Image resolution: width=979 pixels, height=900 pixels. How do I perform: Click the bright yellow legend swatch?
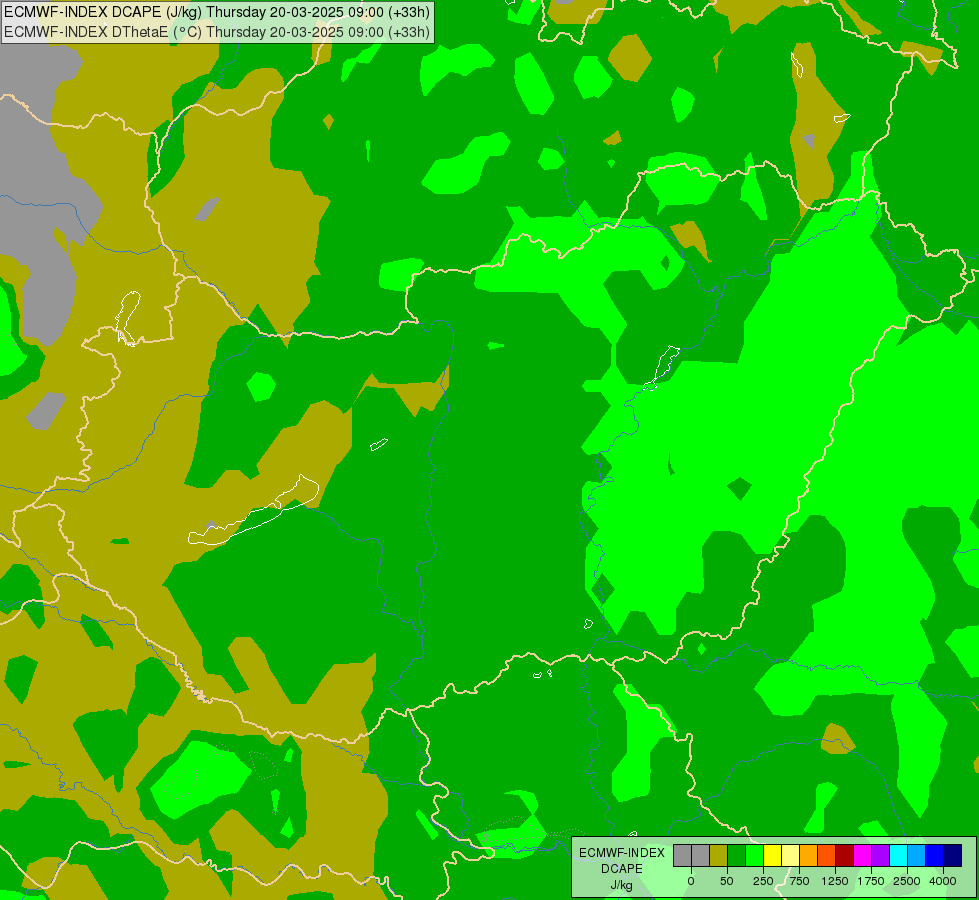(x=772, y=856)
